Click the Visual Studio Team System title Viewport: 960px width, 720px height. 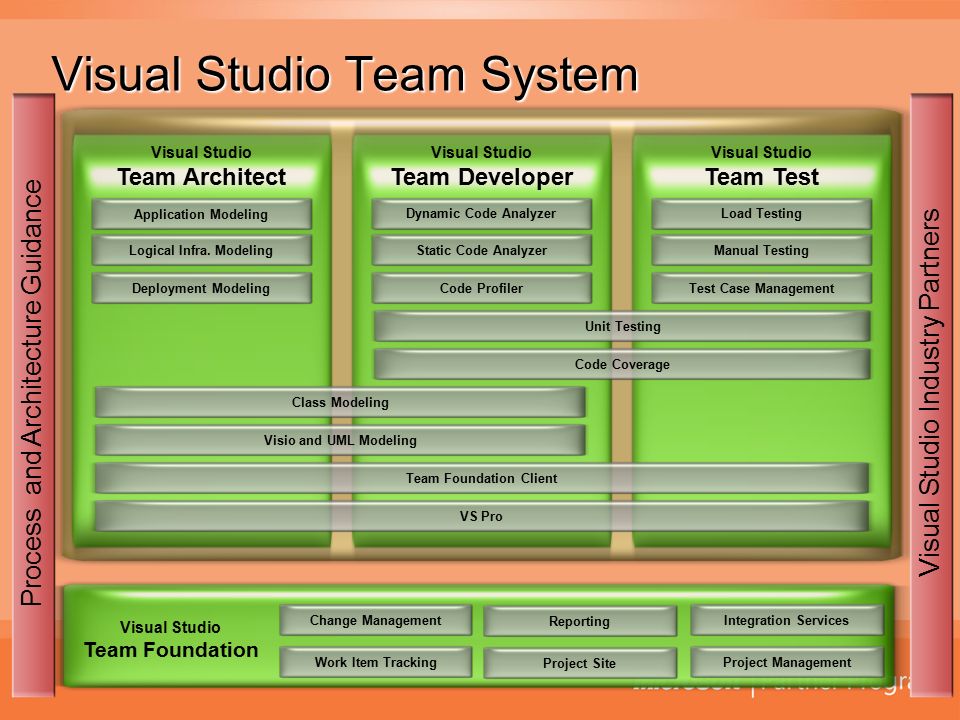pos(345,75)
